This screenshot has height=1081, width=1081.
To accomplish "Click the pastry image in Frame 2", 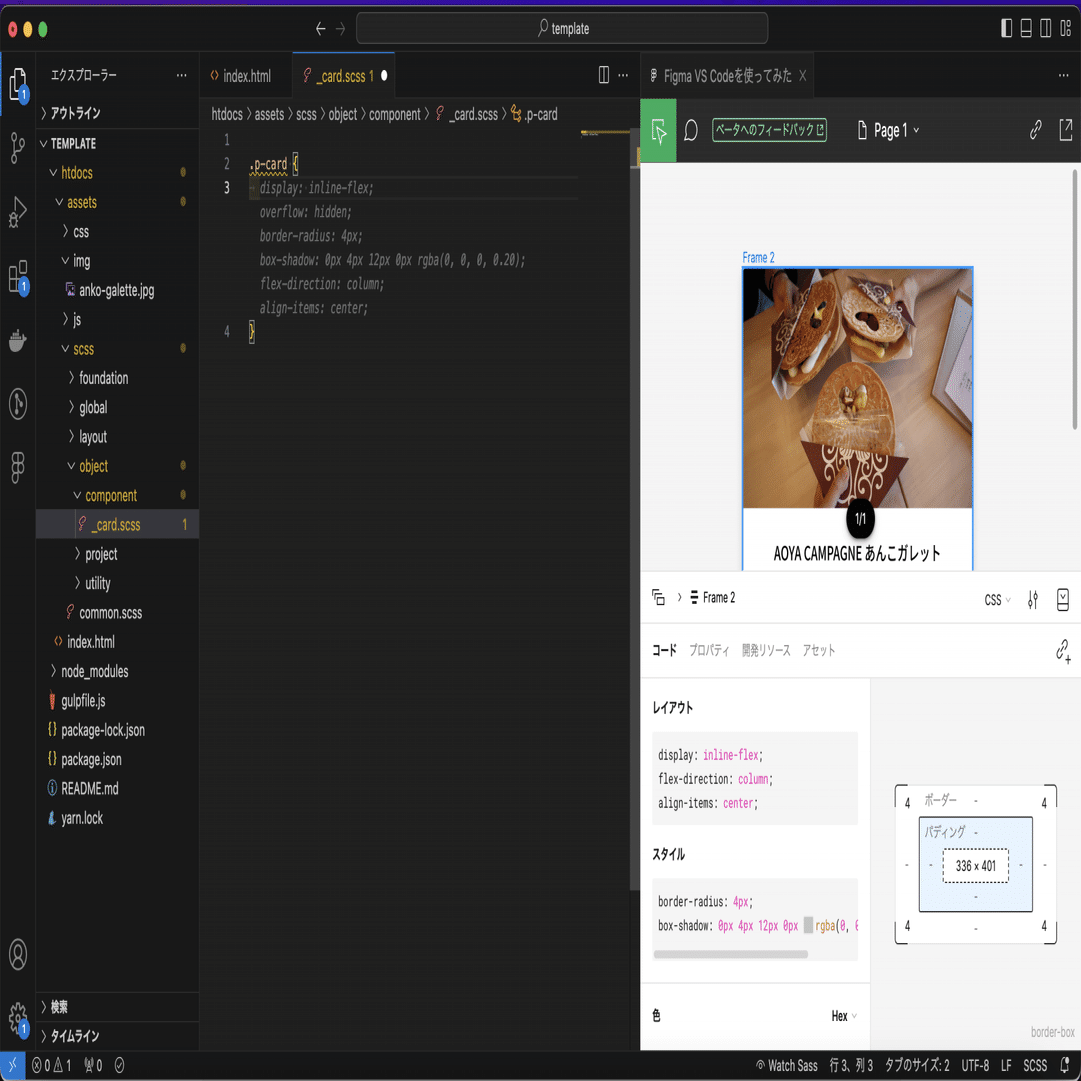I will point(857,388).
